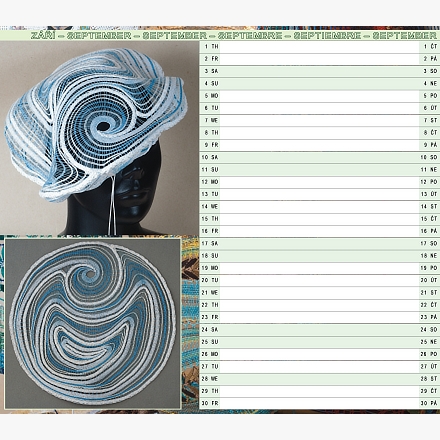This screenshot has width=440, height=440.
Task: Click the 19 MO day label
Action: coord(210,268)
